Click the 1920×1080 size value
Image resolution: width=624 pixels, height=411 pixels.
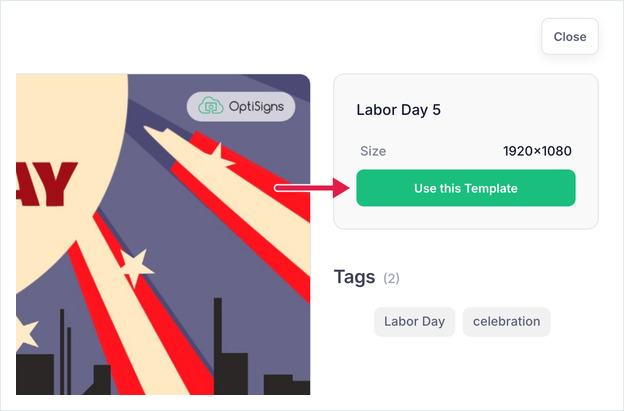tap(537, 151)
